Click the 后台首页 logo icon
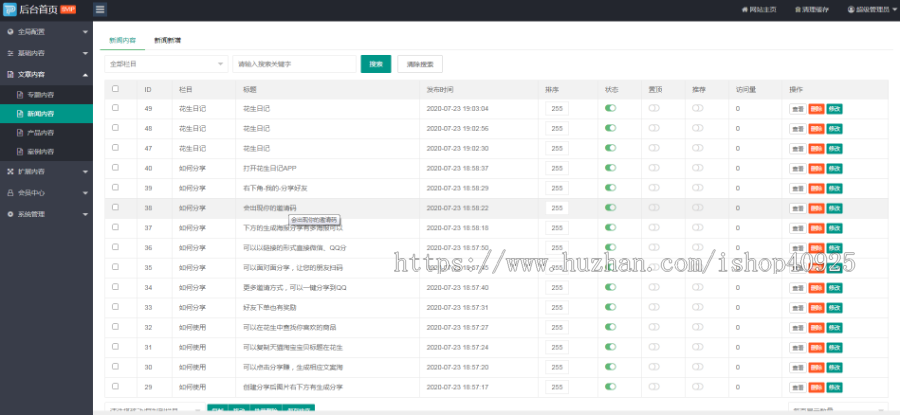Screen dimensions: 900x415 coord(9,9)
